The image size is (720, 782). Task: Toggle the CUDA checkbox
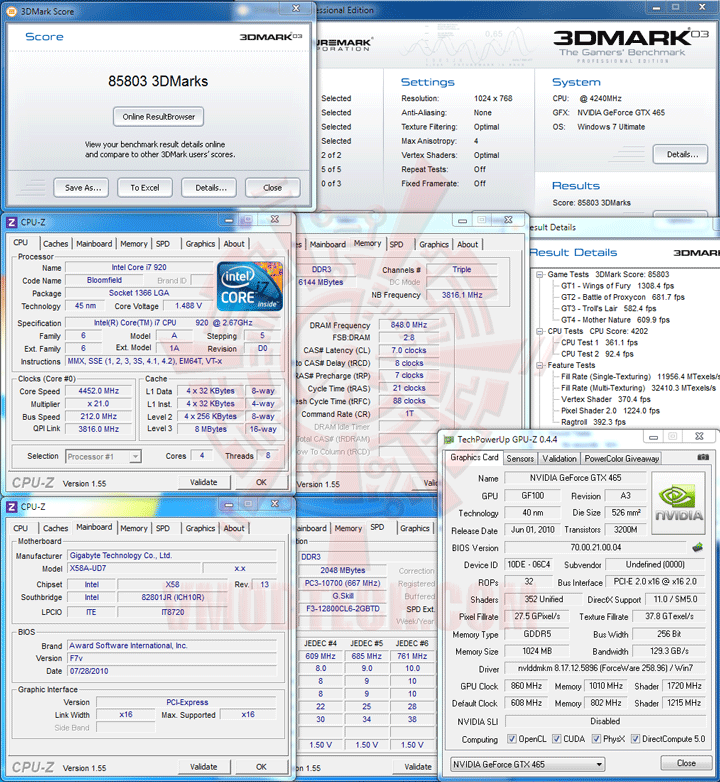tap(556, 739)
